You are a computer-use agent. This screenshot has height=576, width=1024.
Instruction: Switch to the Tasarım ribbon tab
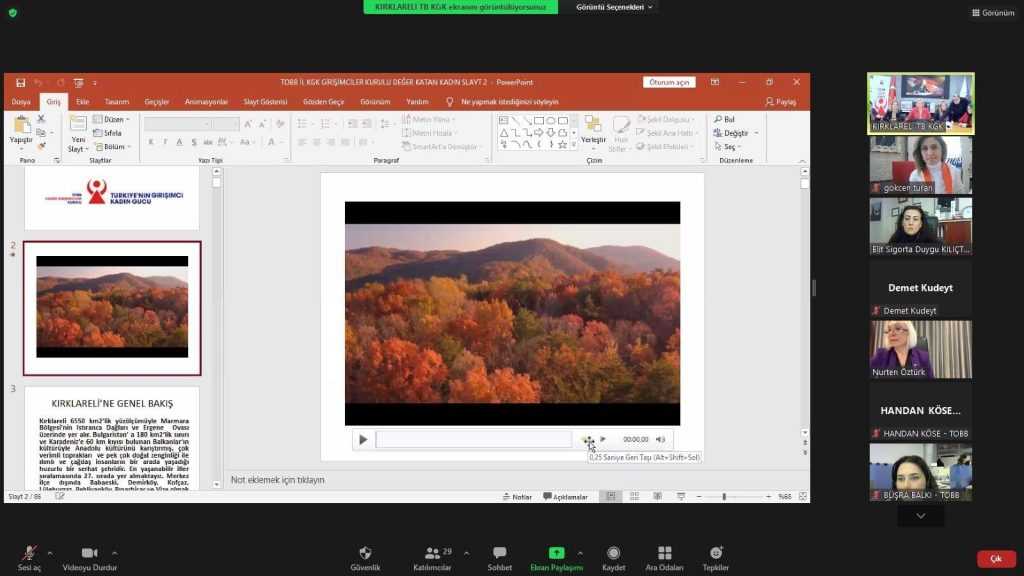point(117,102)
